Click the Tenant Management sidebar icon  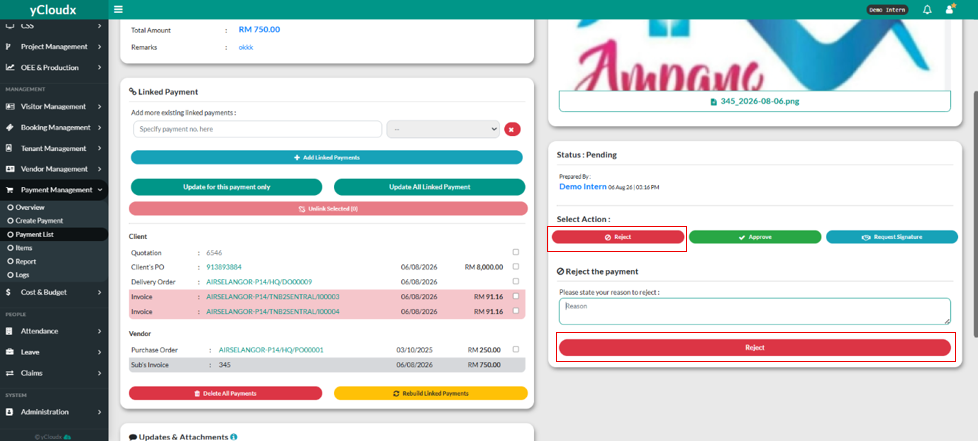pos(9,149)
